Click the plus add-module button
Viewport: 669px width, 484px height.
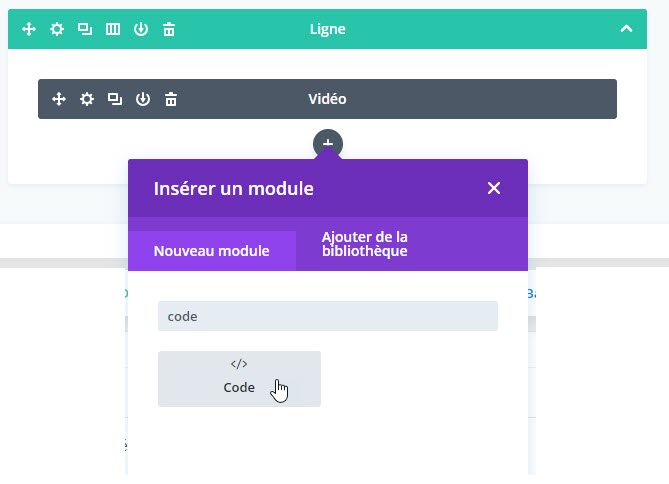328,144
